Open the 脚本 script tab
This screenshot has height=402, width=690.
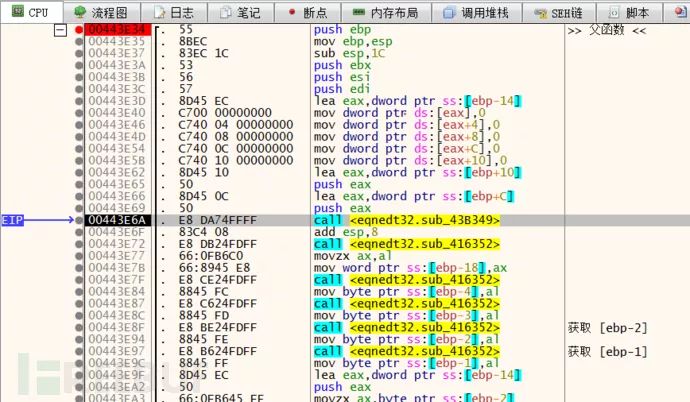(629, 12)
